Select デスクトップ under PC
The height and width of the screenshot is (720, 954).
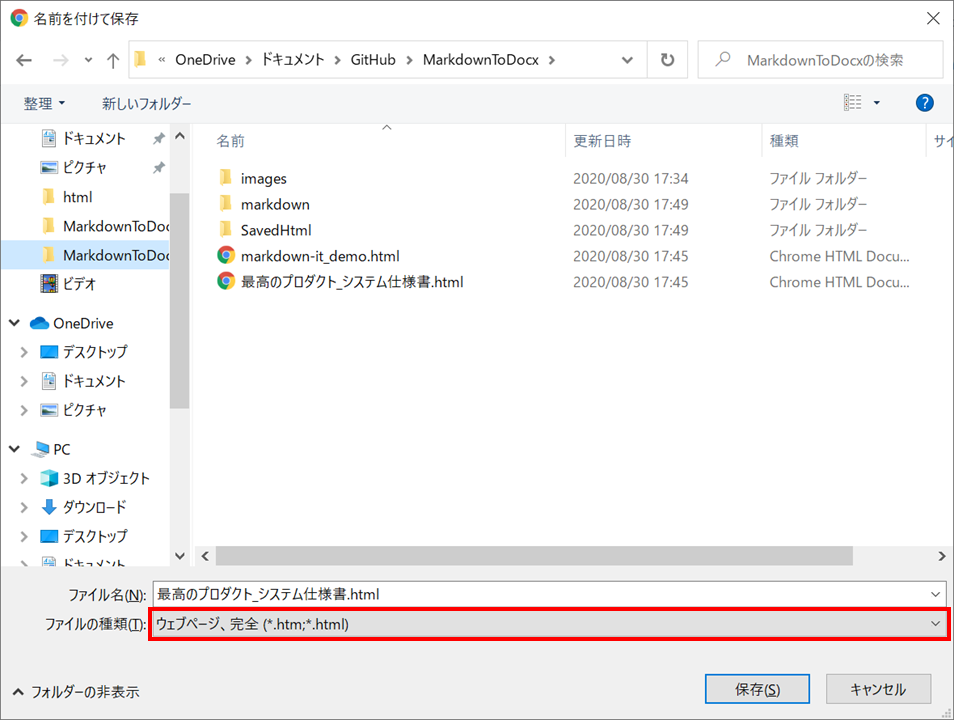point(96,536)
